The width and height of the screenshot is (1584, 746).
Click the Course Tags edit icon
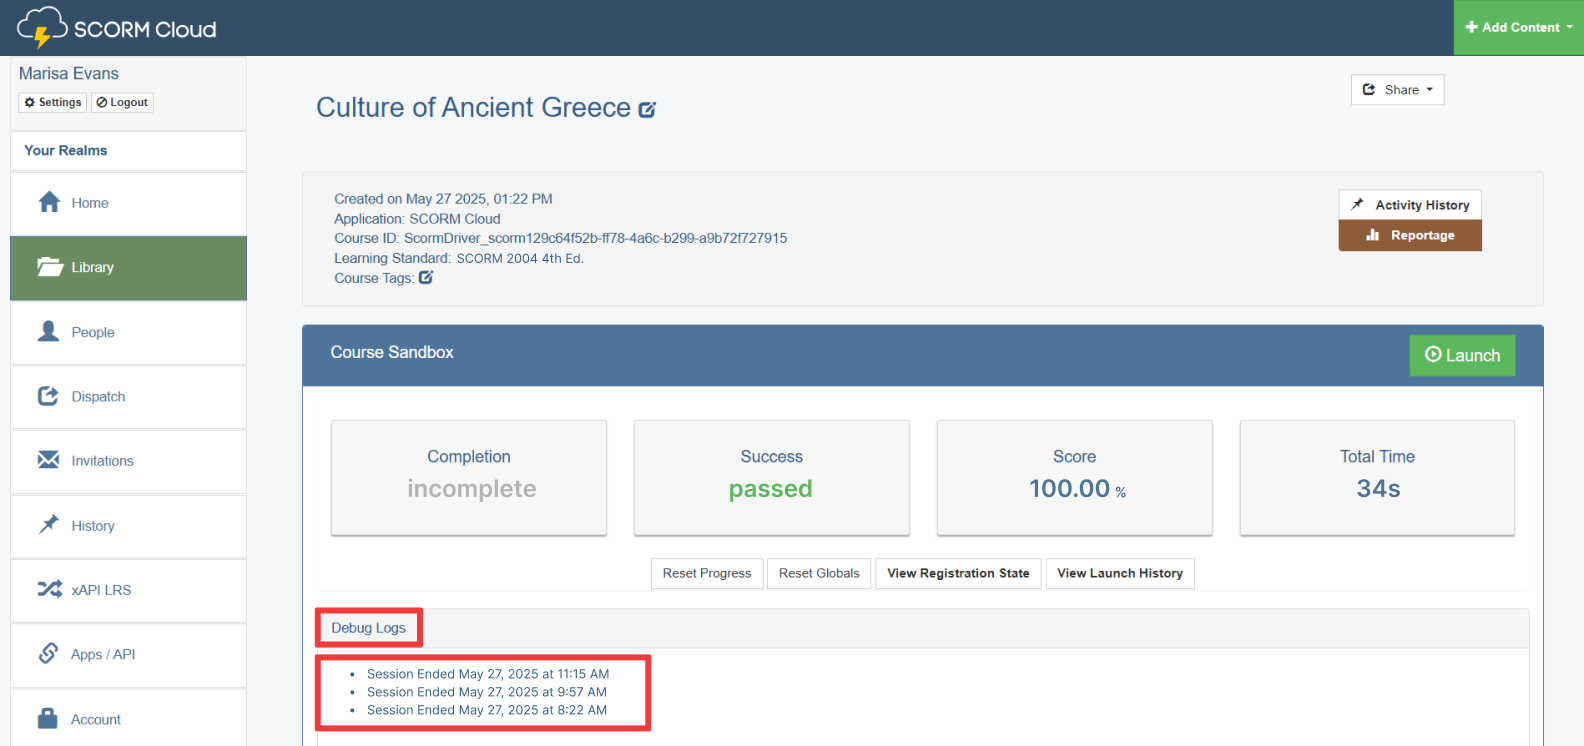point(426,278)
